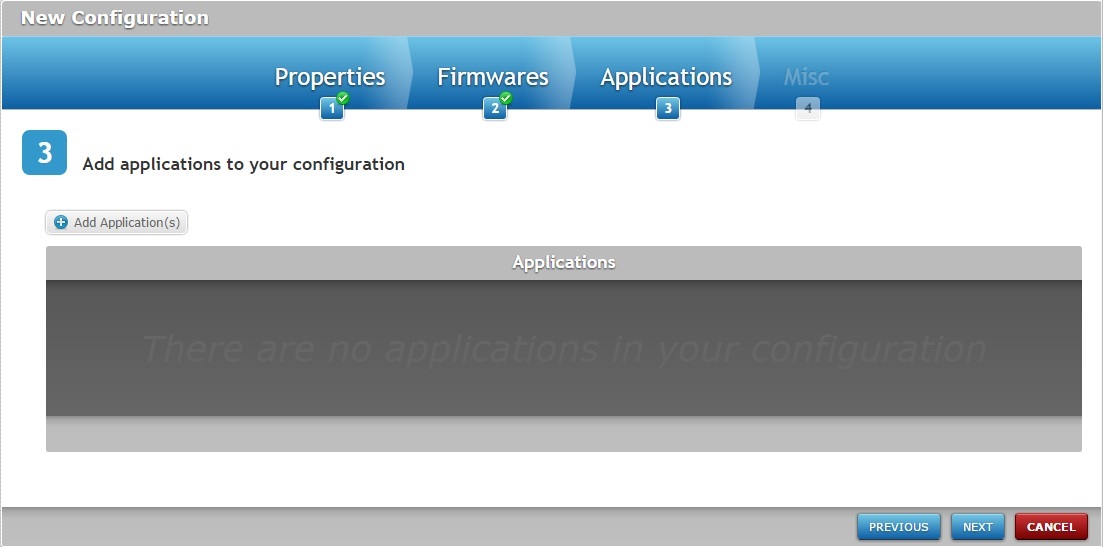
Task: Click the 'New Configuration' title text
Action: click(115, 18)
